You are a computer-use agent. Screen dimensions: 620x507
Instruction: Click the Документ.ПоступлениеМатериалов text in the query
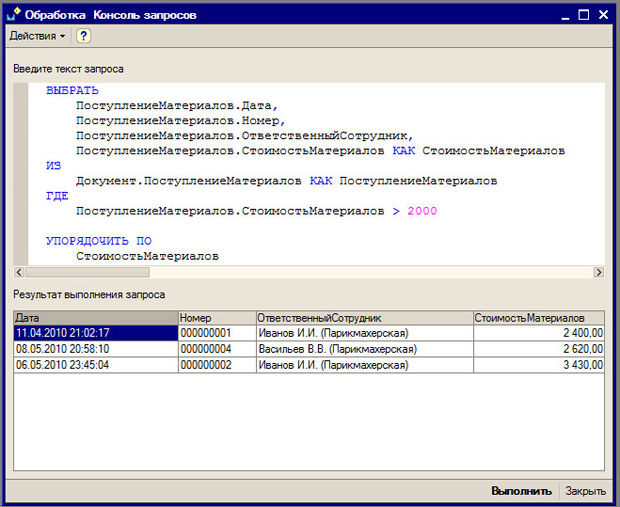coord(189,181)
